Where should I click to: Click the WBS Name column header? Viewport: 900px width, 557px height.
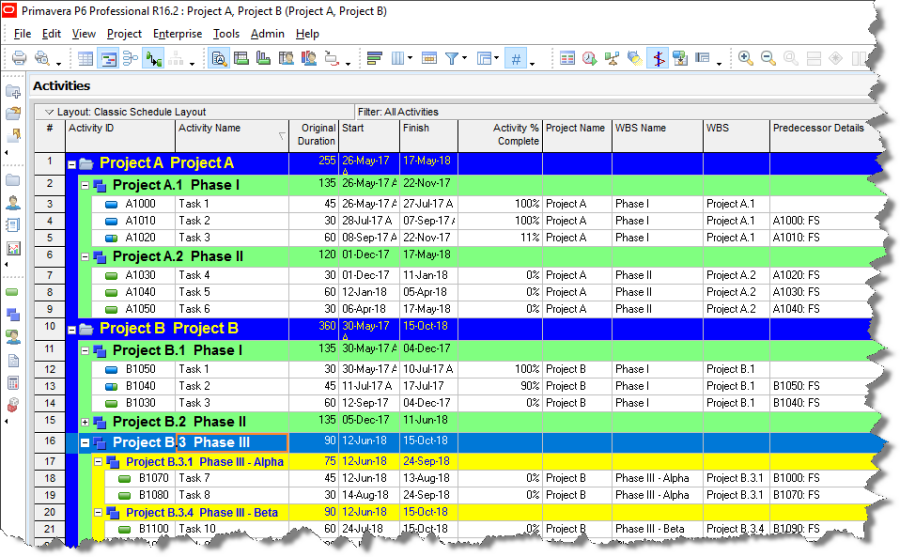coord(658,136)
